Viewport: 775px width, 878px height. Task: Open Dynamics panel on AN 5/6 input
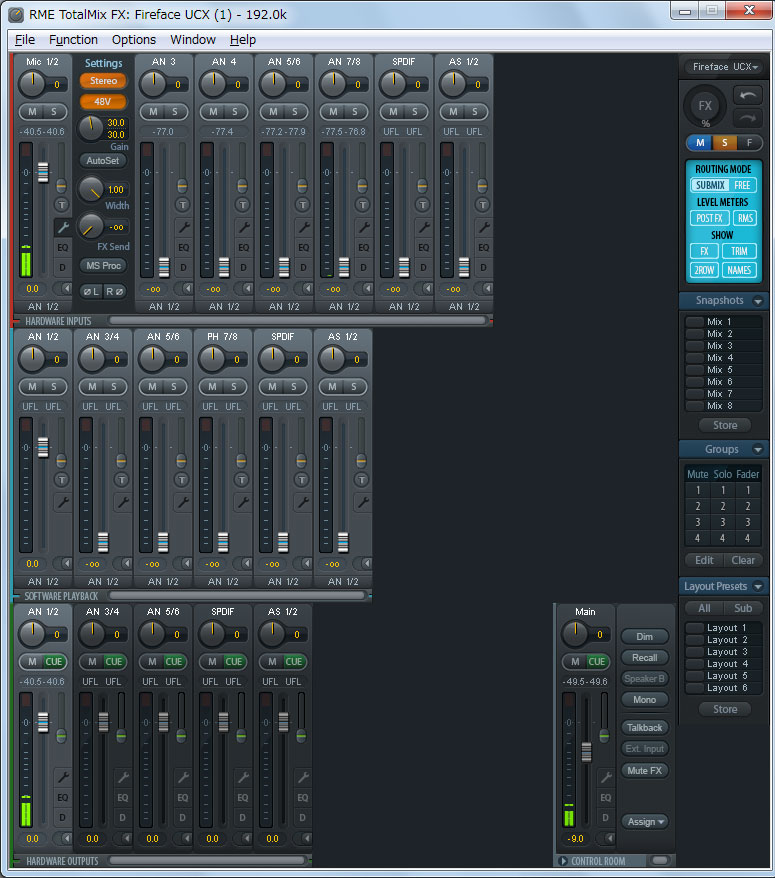[303, 267]
